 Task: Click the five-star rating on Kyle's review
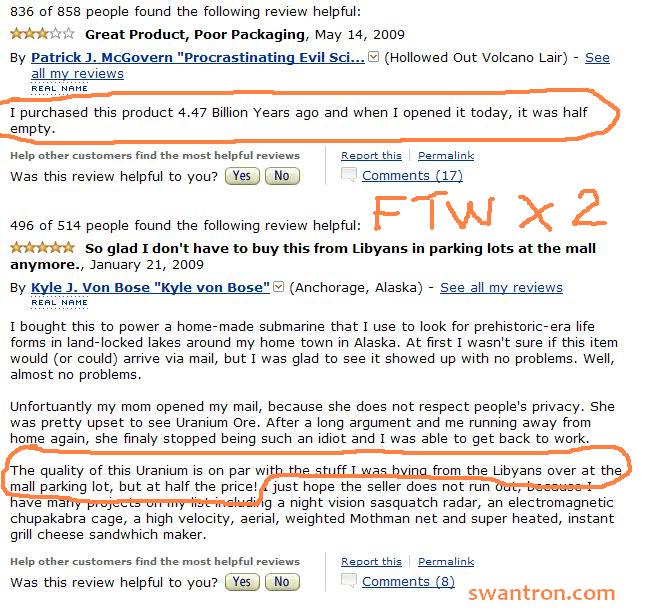pos(43,248)
